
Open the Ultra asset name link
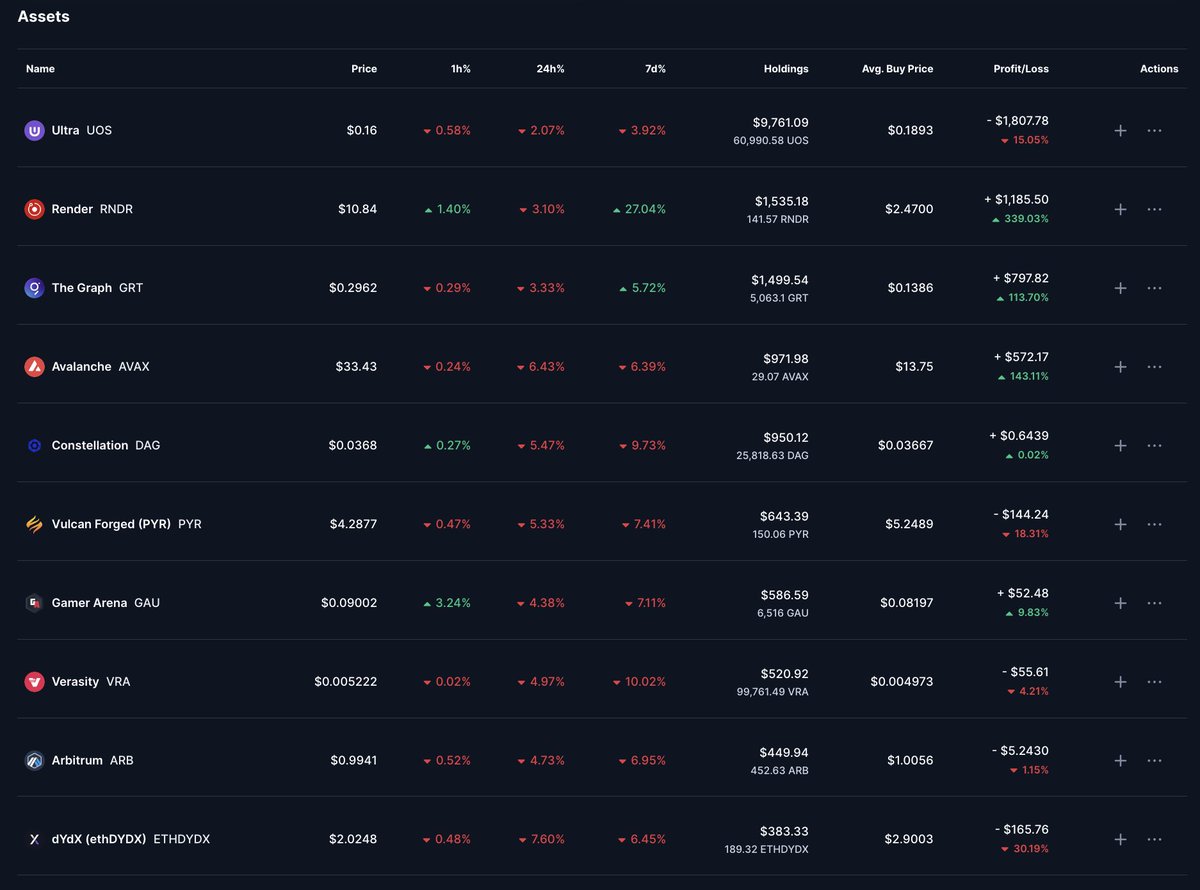tap(65, 130)
